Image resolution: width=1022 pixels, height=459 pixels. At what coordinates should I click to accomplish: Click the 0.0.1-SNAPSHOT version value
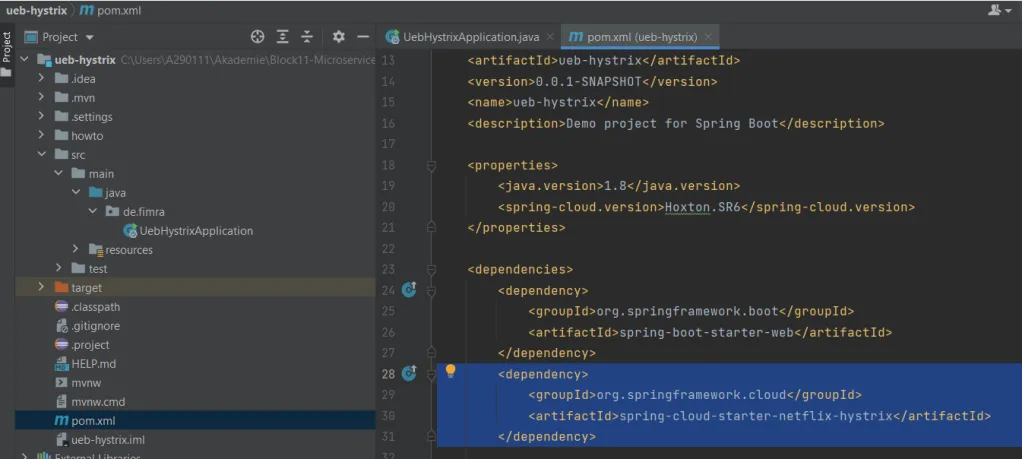tap(589, 82)
